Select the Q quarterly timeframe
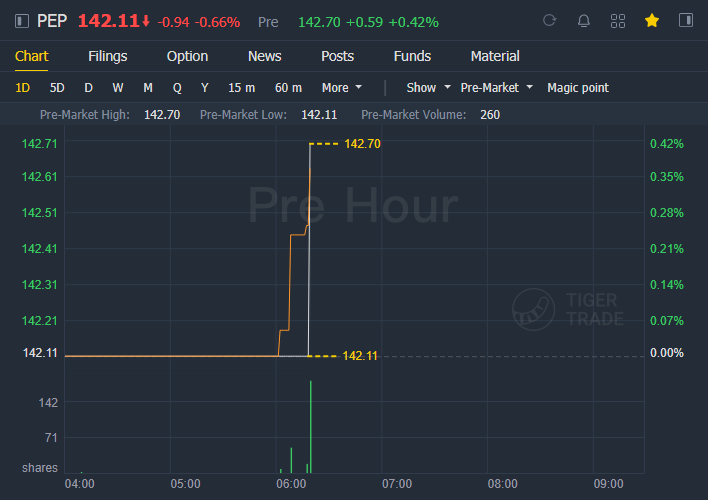 tap(177, 88)
